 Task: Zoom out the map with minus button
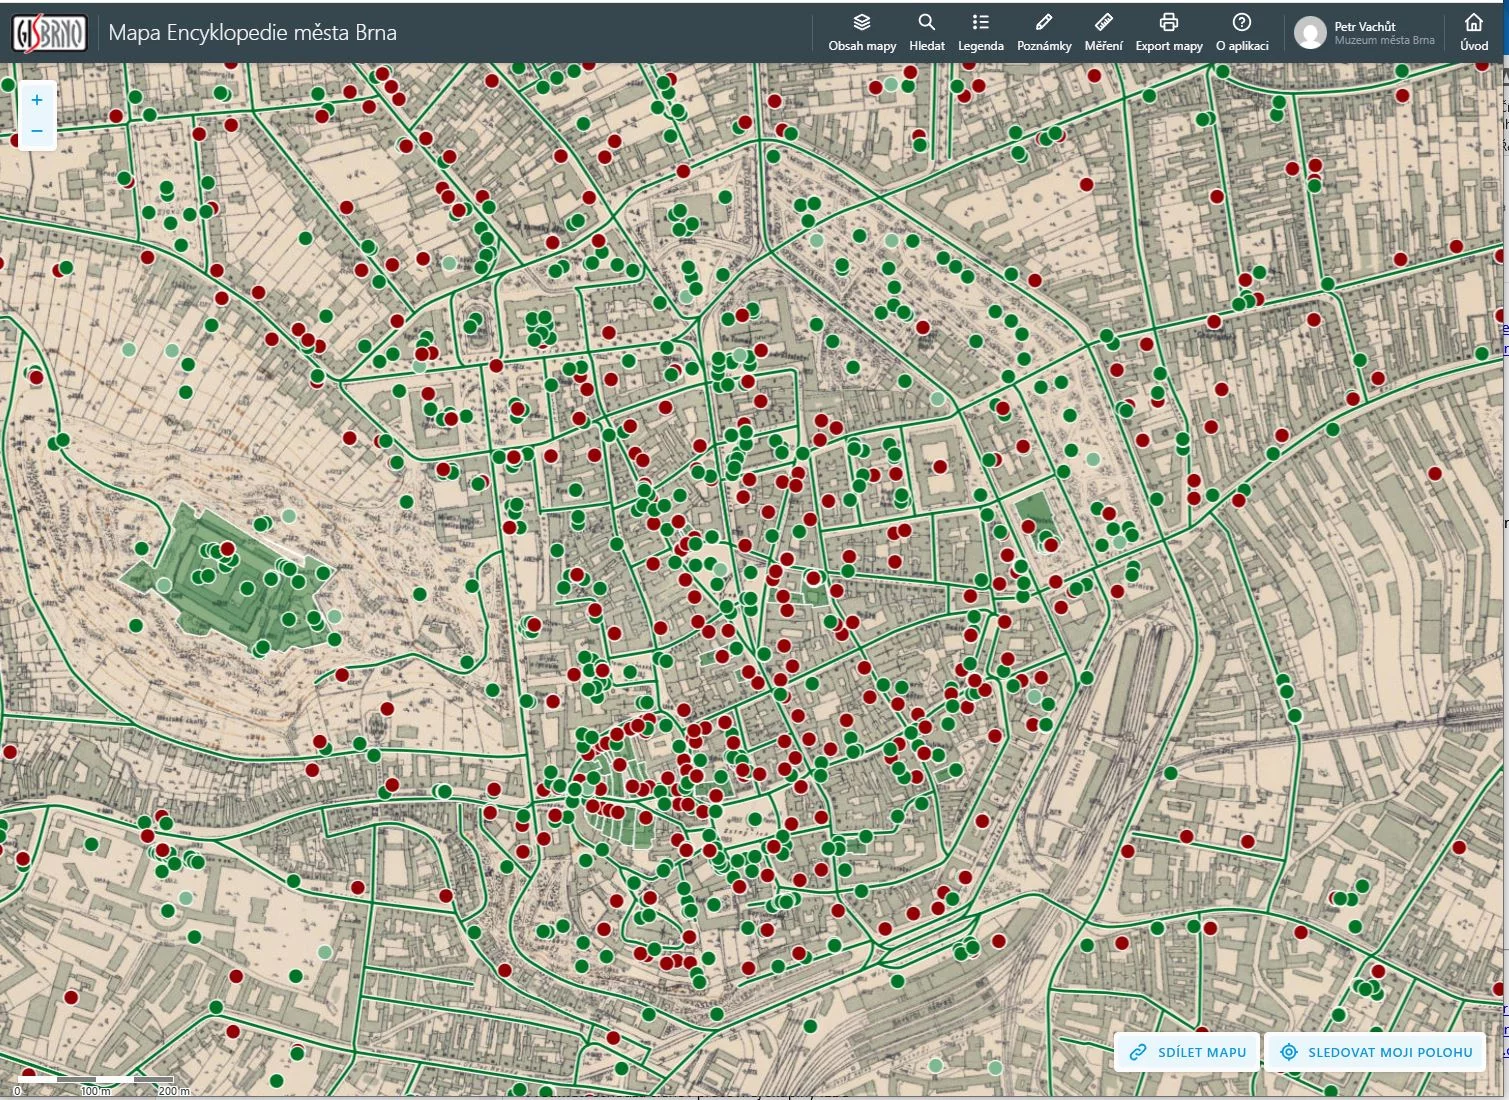pos(37,131)
